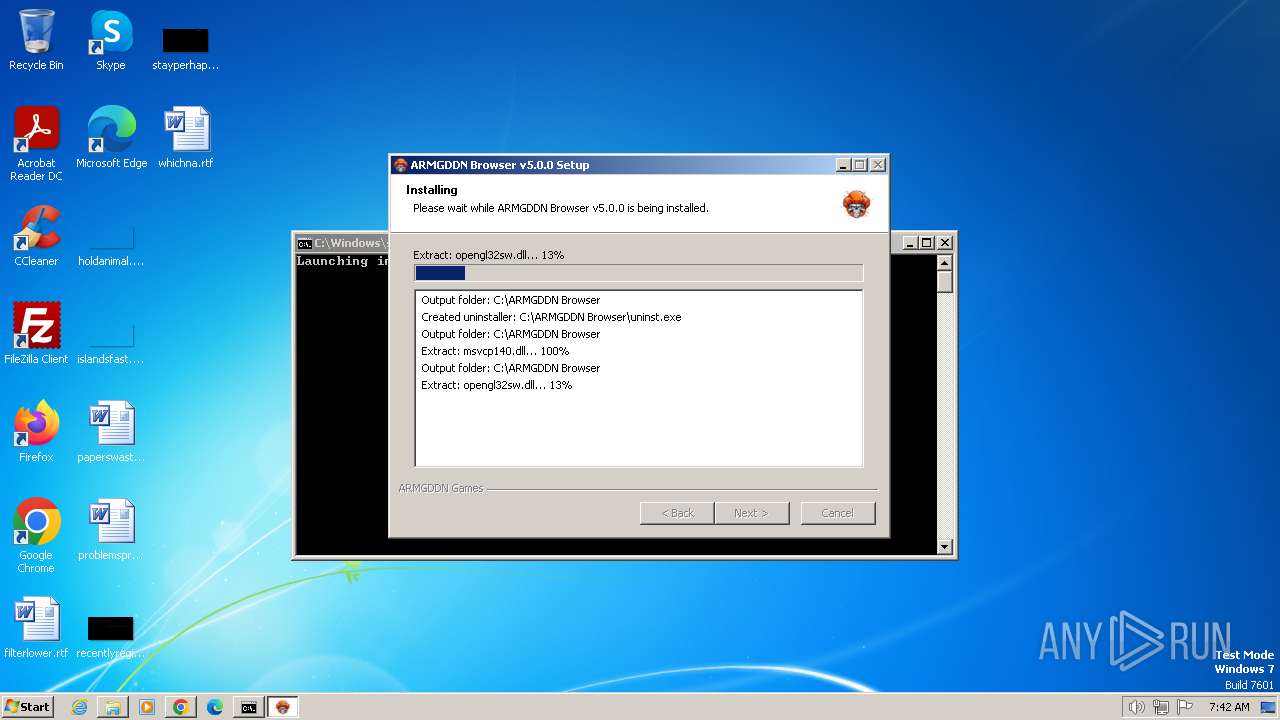Click the 'Created uninstaller' log line

551,317
